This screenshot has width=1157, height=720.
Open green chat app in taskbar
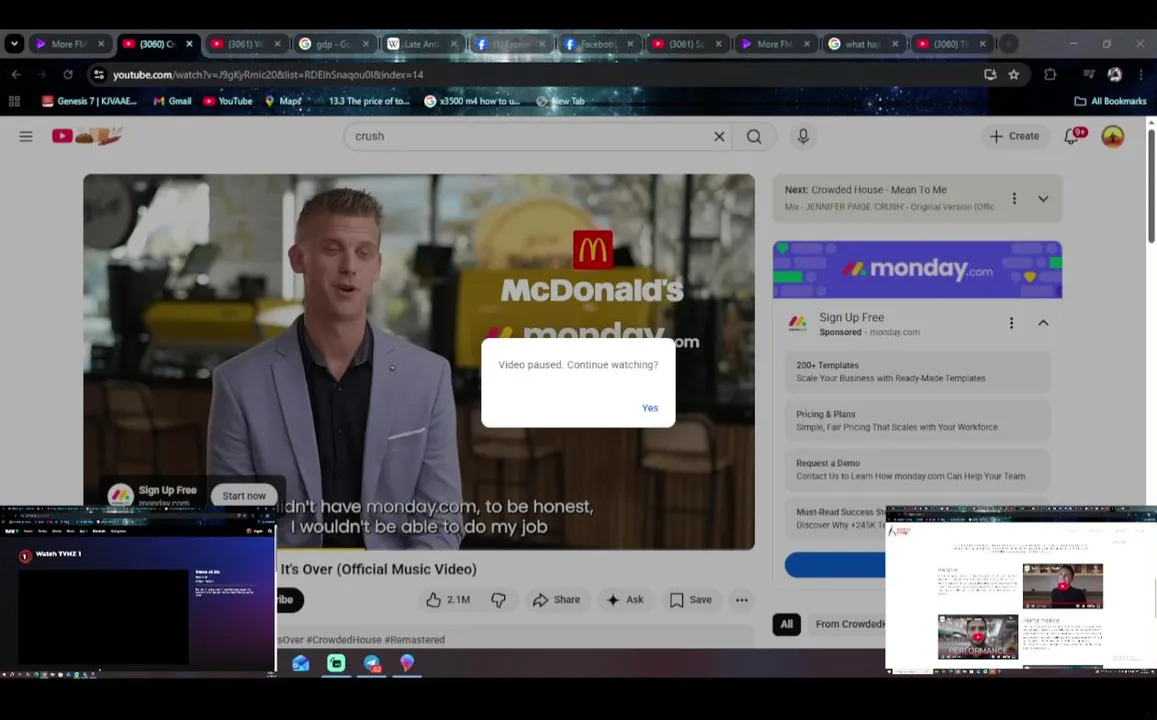click(x=336, y=663)
